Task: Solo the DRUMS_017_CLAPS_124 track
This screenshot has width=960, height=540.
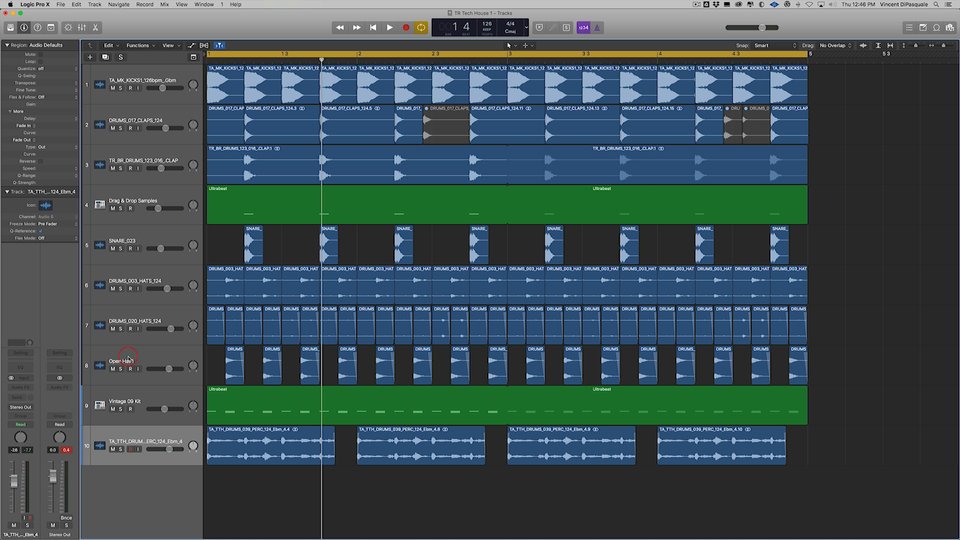Action: coord(121,128)
